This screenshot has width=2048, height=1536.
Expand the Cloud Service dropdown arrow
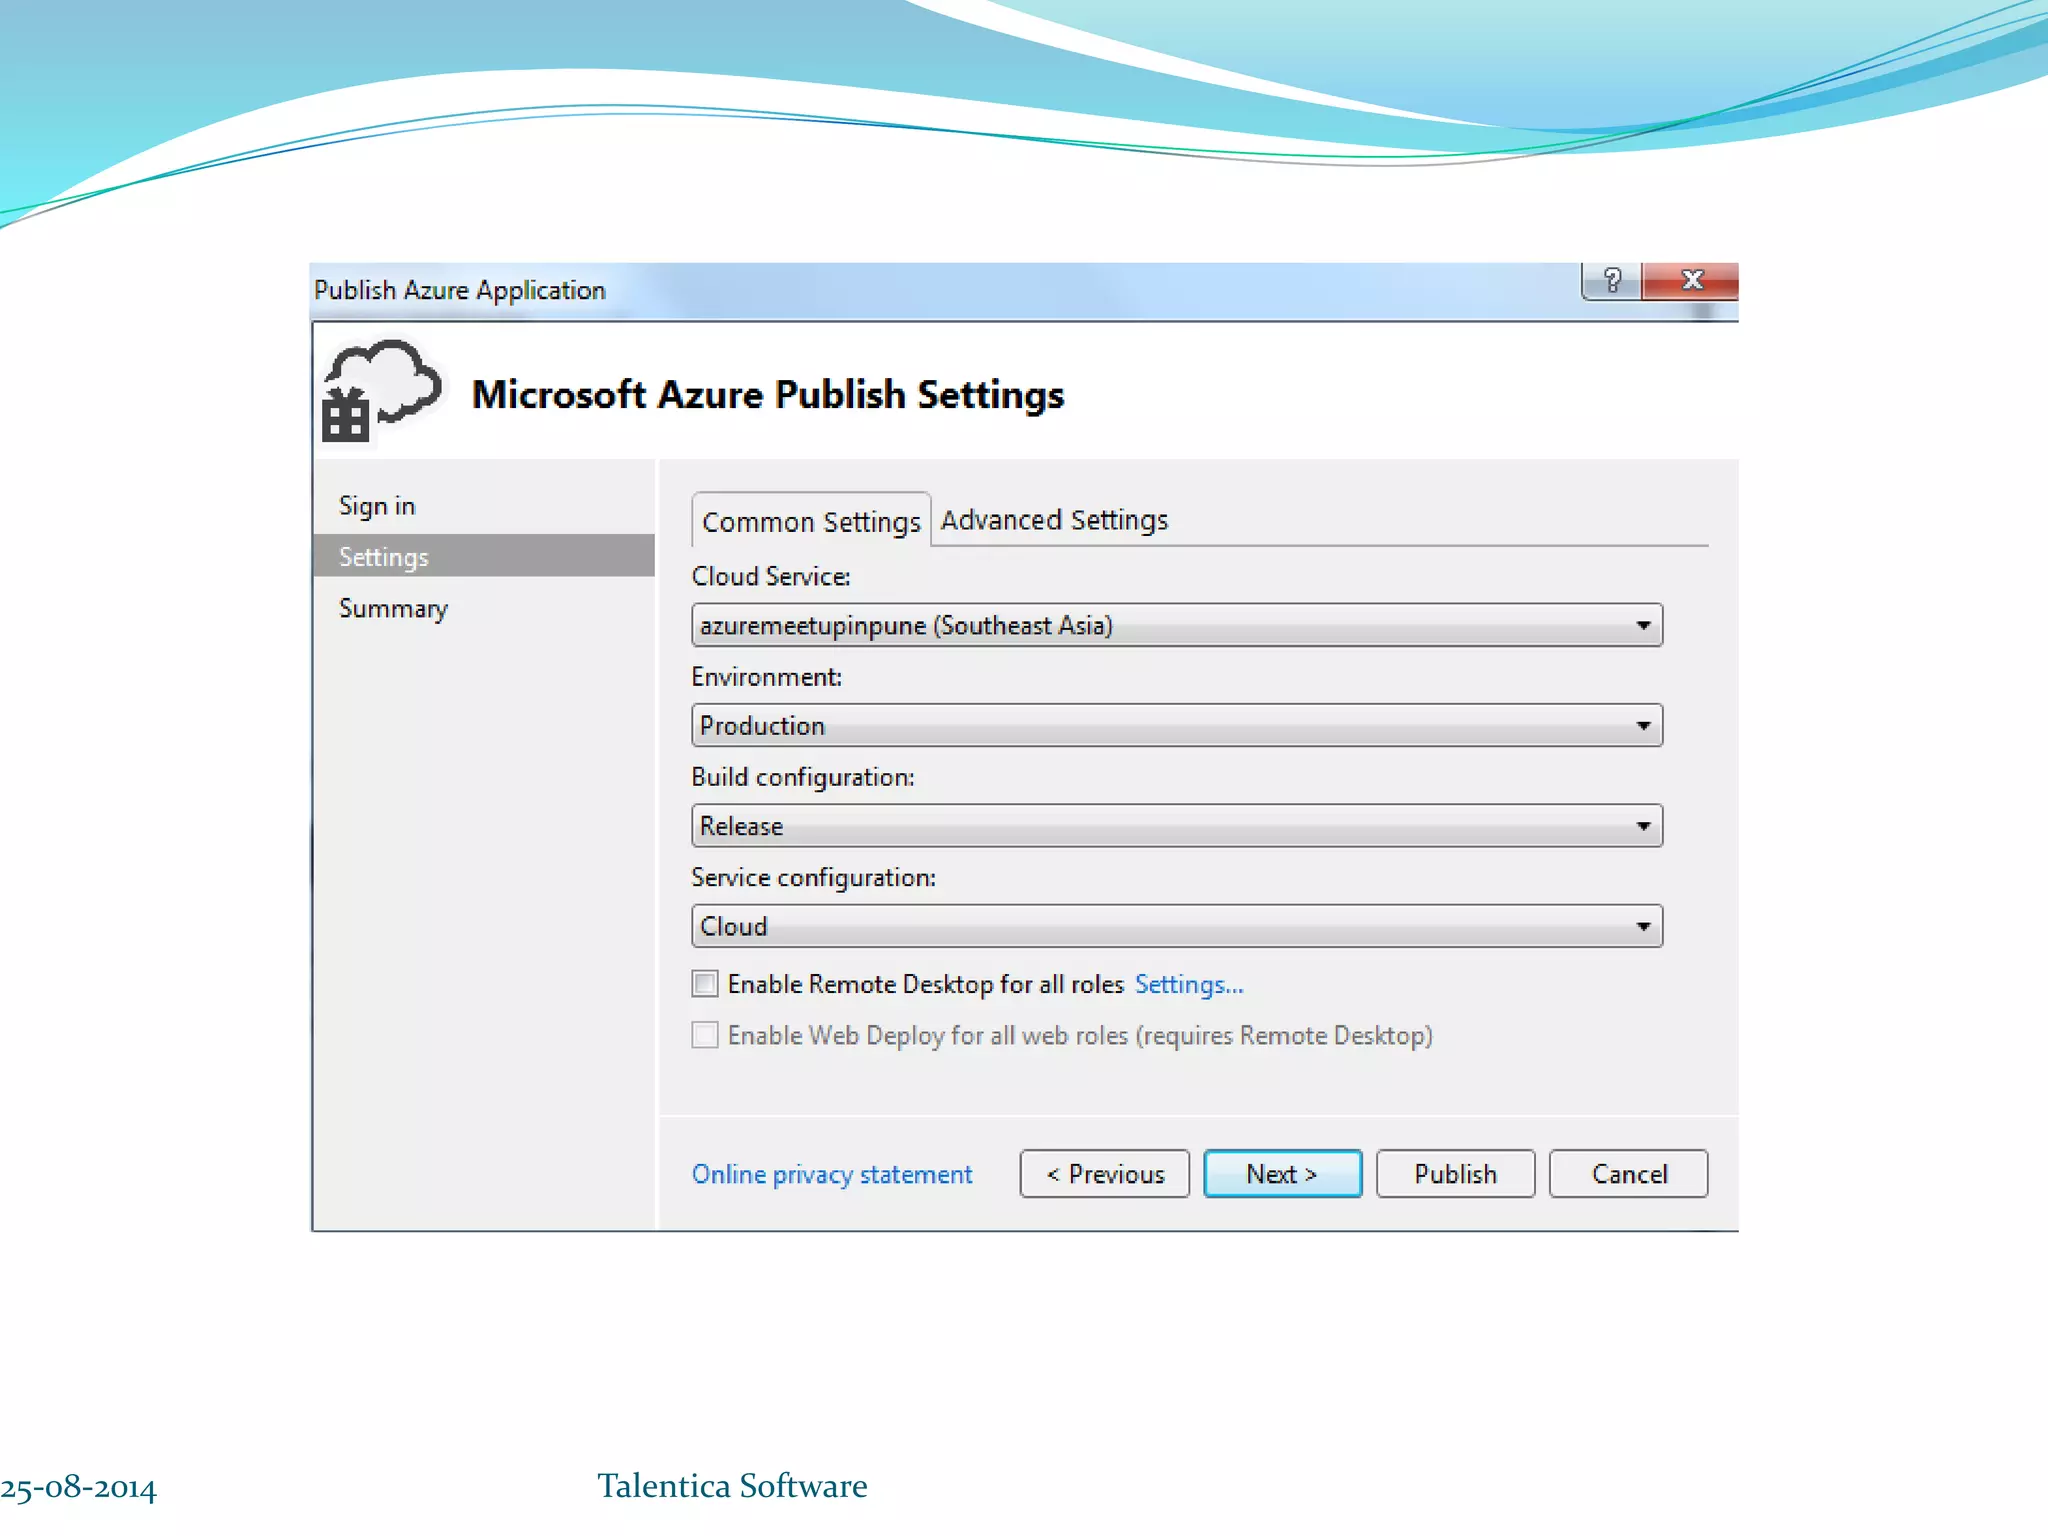click(1642, 626)
